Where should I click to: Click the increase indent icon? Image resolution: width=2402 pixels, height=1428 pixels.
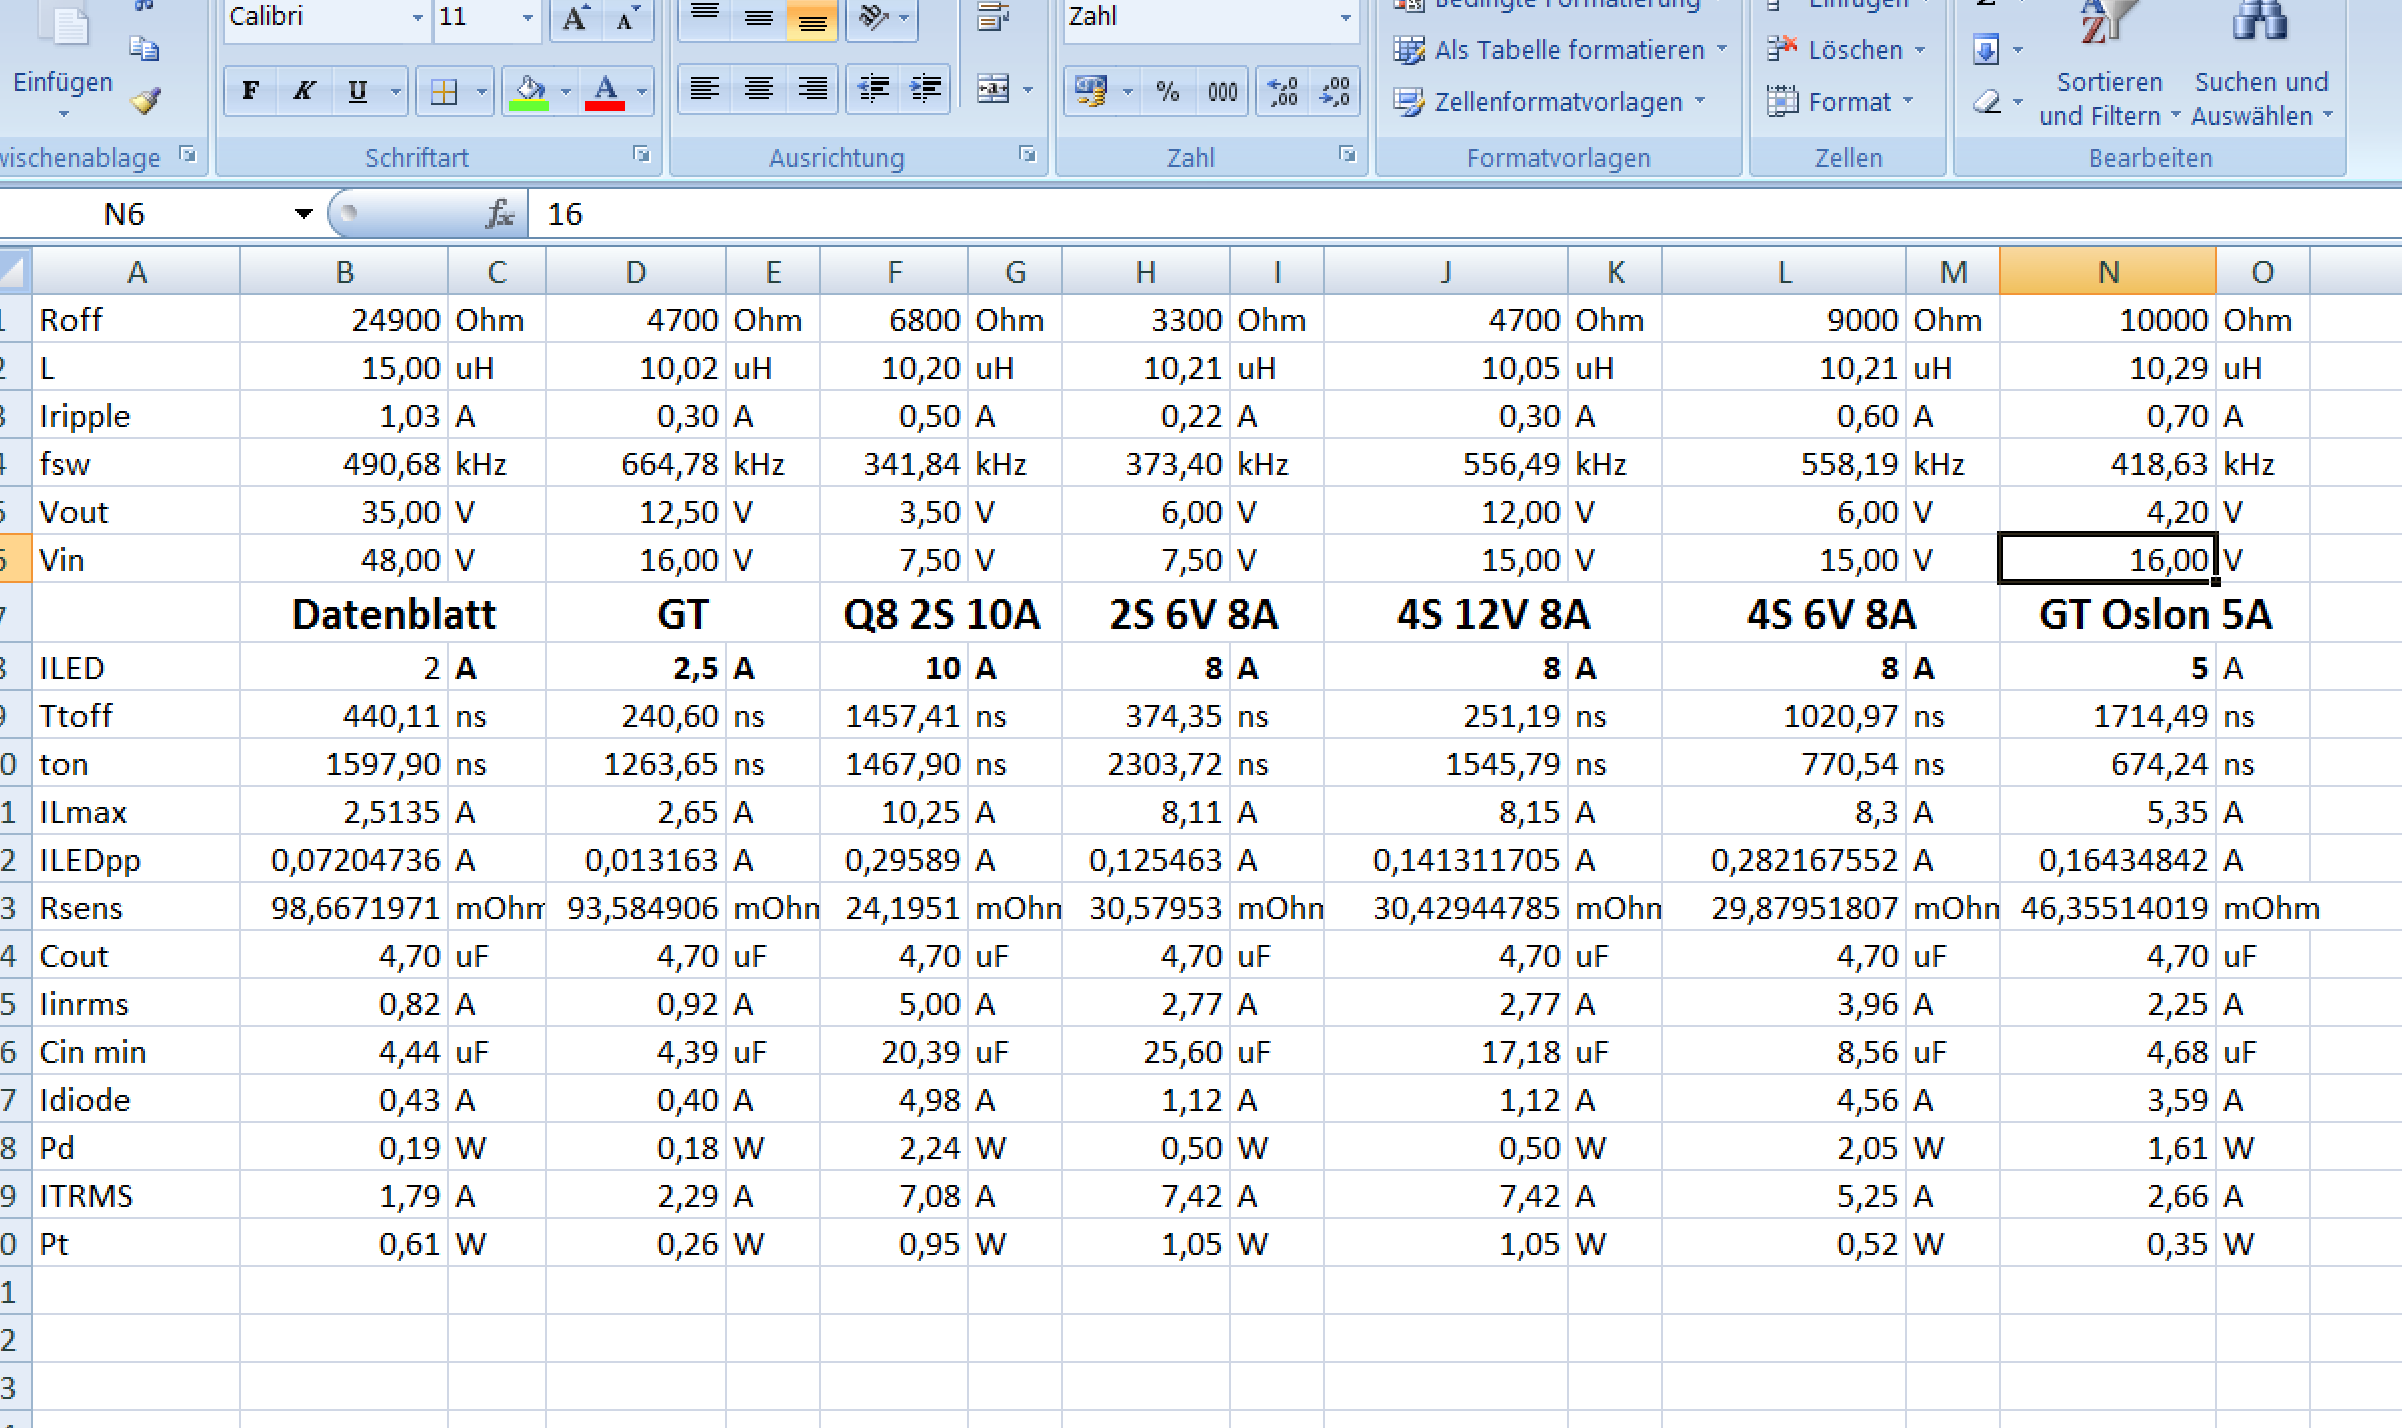(x=926, y=90)
